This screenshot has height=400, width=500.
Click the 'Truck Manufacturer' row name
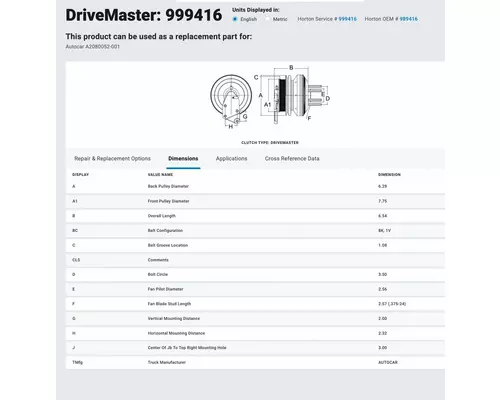tap(167, 362)
